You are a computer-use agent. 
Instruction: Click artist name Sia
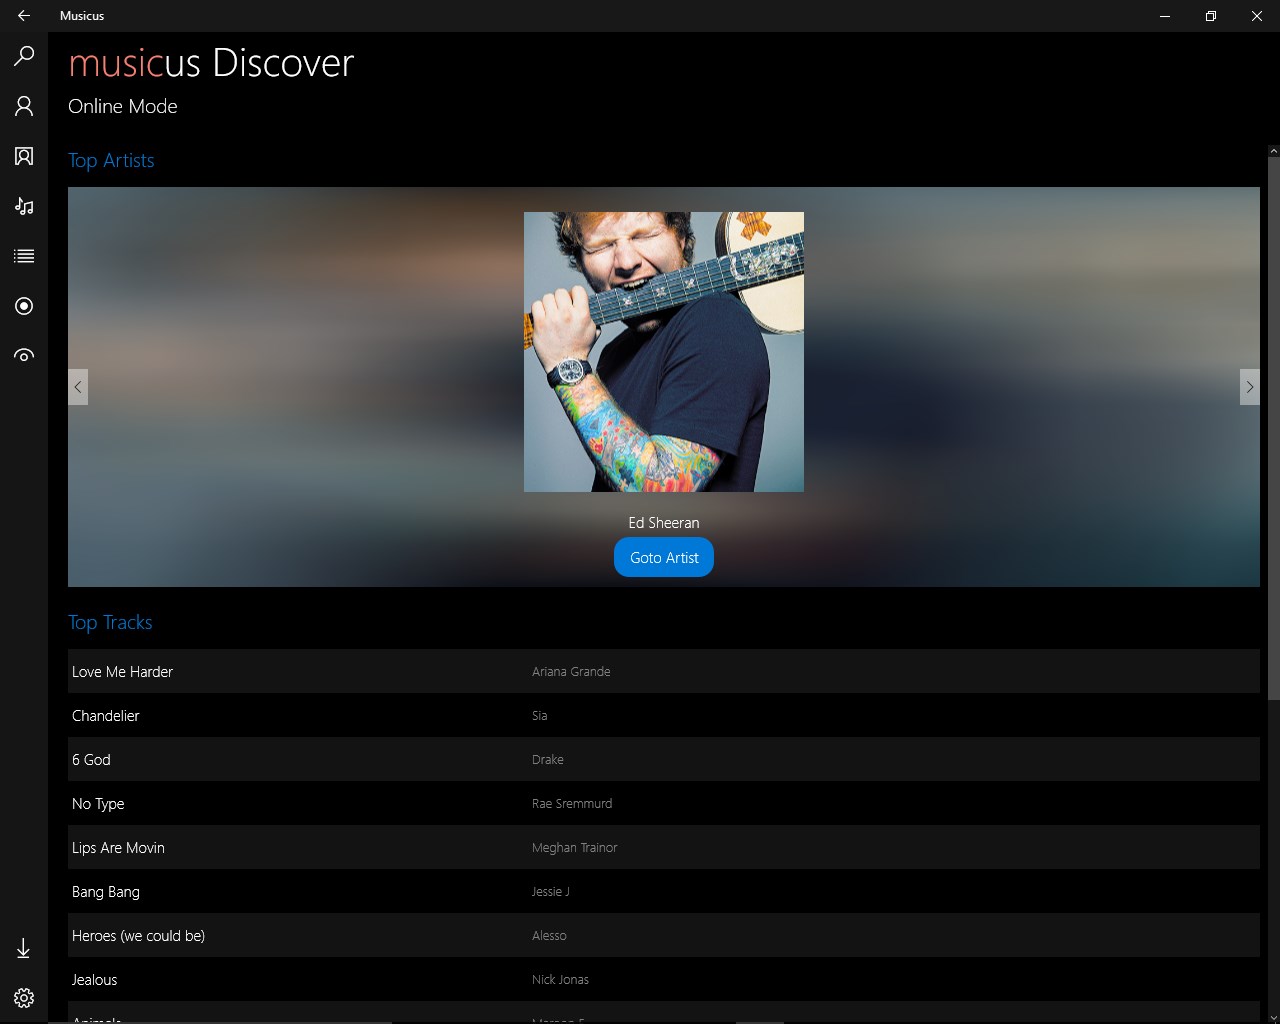[x=540, y=715]
